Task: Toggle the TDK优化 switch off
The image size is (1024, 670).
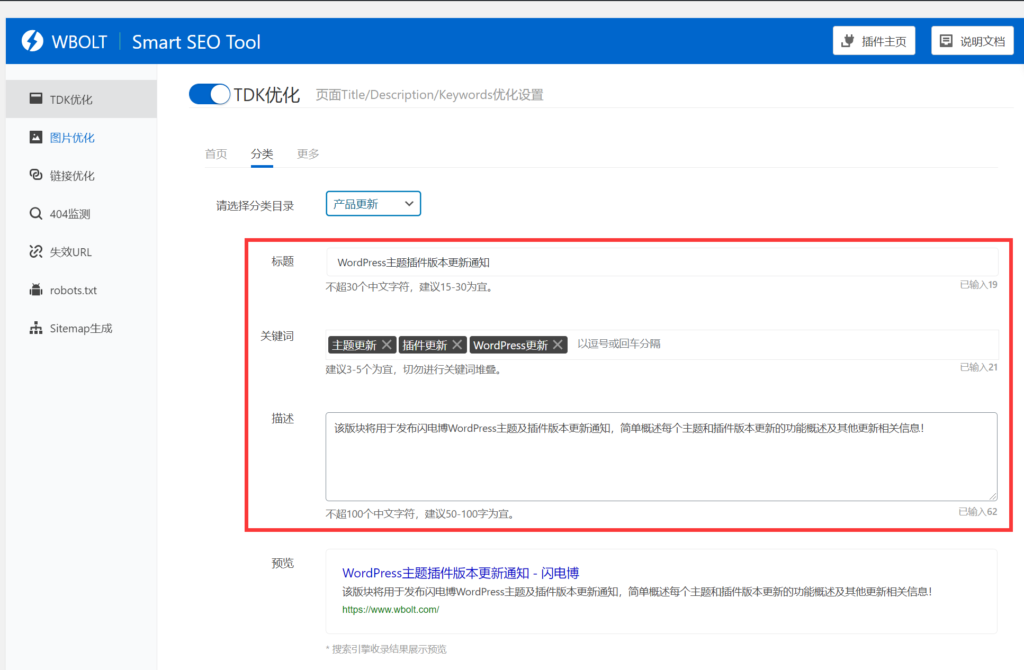Action: pos(209,94)
